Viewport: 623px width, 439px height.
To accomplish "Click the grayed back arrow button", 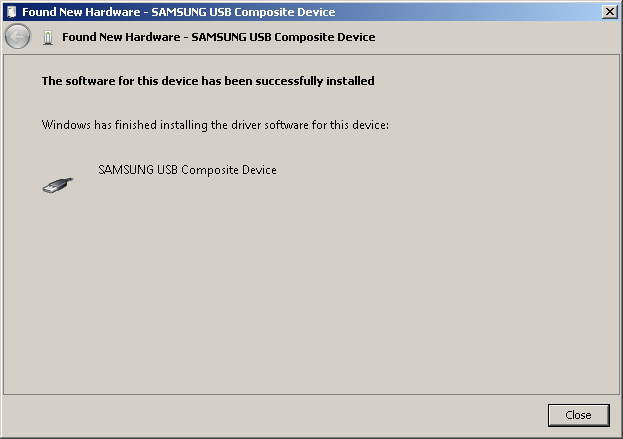I will (x=17, y=37).
